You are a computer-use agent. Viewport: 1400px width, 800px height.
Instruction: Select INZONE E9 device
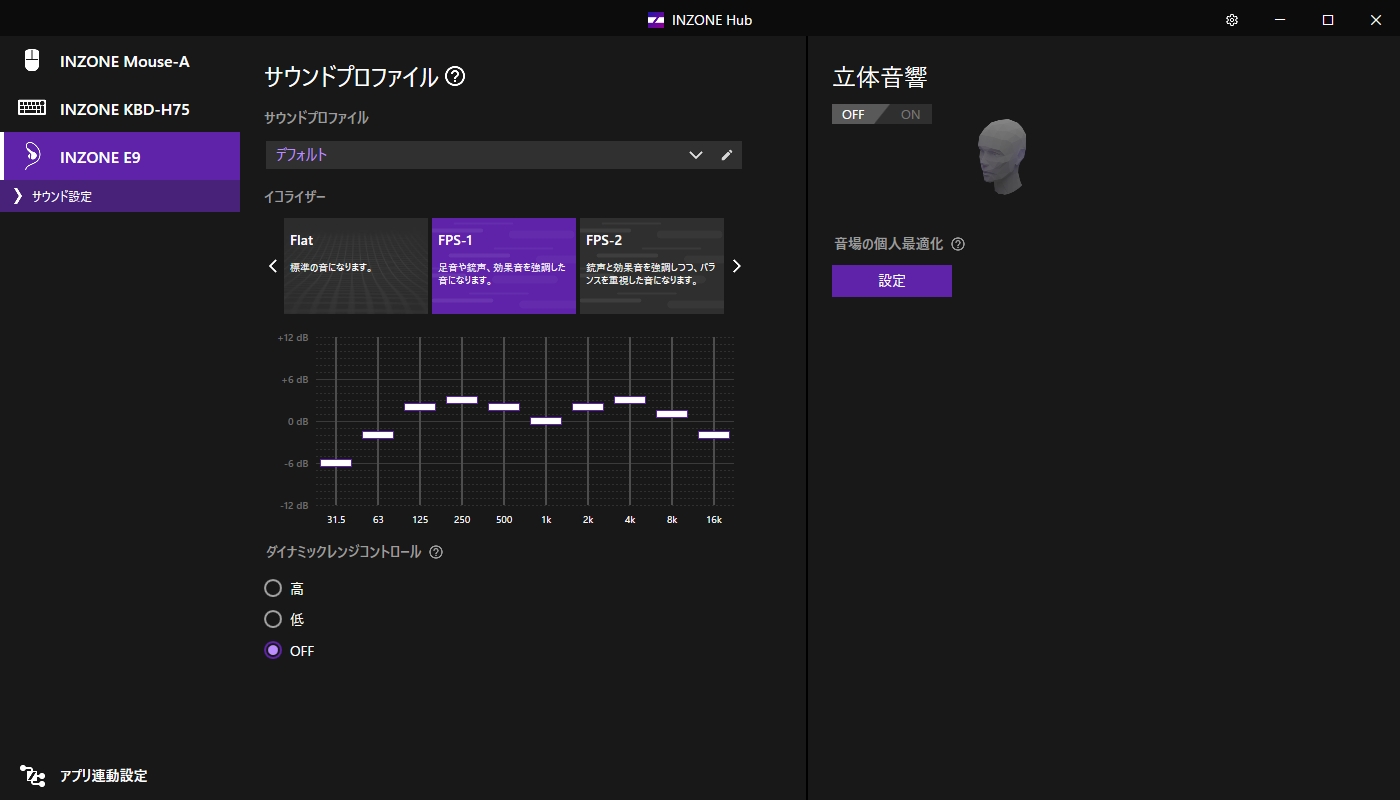pyautogui.click(x=120, y=156)
